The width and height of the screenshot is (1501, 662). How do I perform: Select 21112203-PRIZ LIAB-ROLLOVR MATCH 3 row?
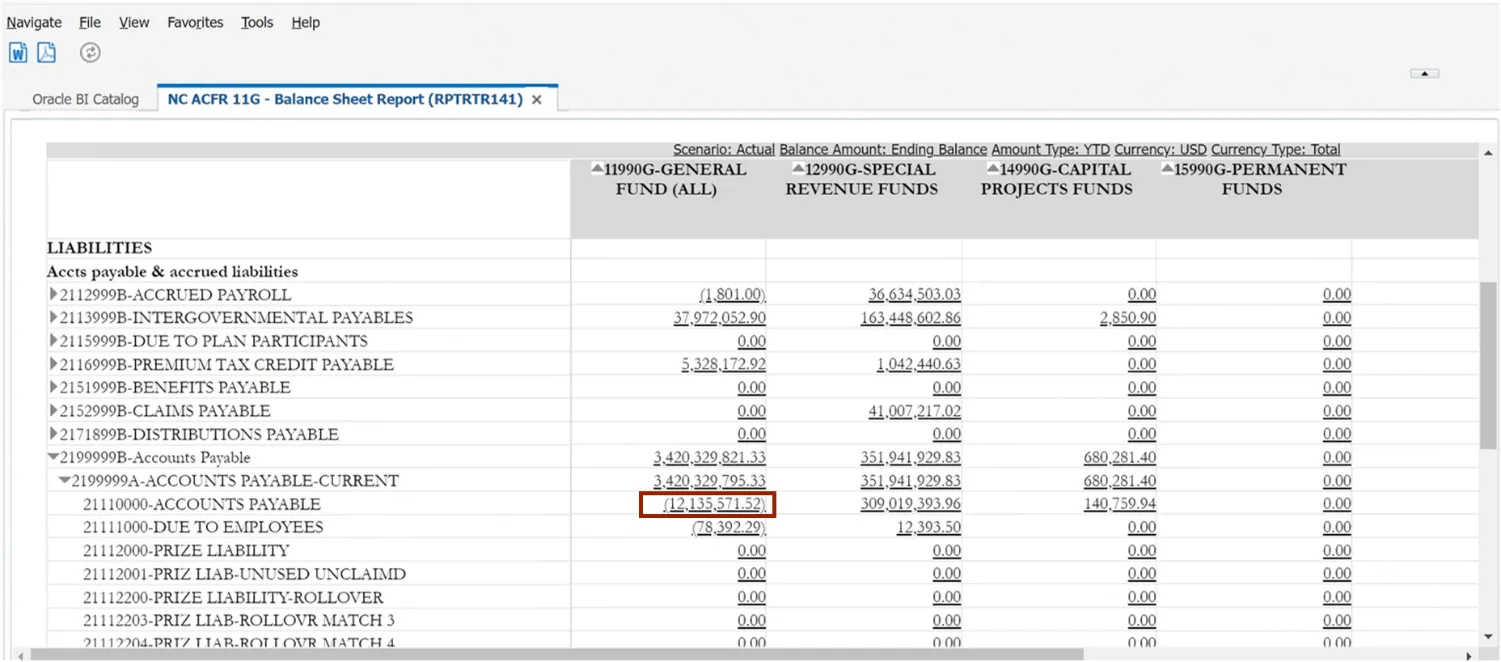239,621
